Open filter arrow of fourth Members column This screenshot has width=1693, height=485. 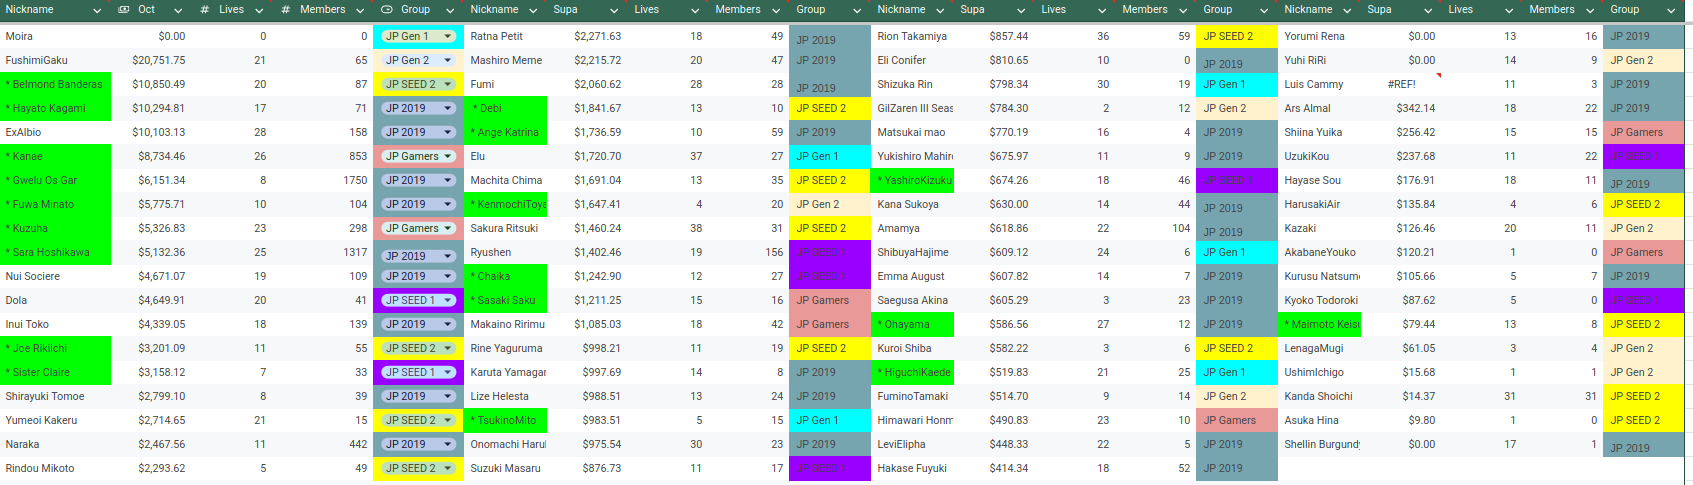tap(1590, 10)
